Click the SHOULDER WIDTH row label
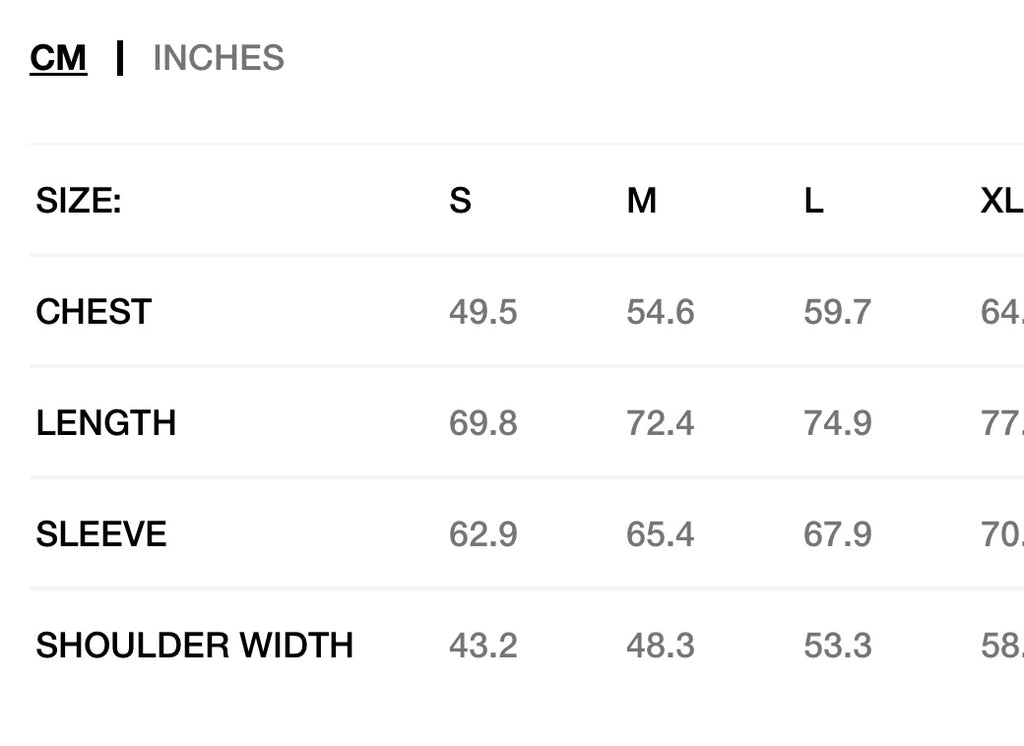This screenshot has height=746, width=1024. (x=195, y=645)
